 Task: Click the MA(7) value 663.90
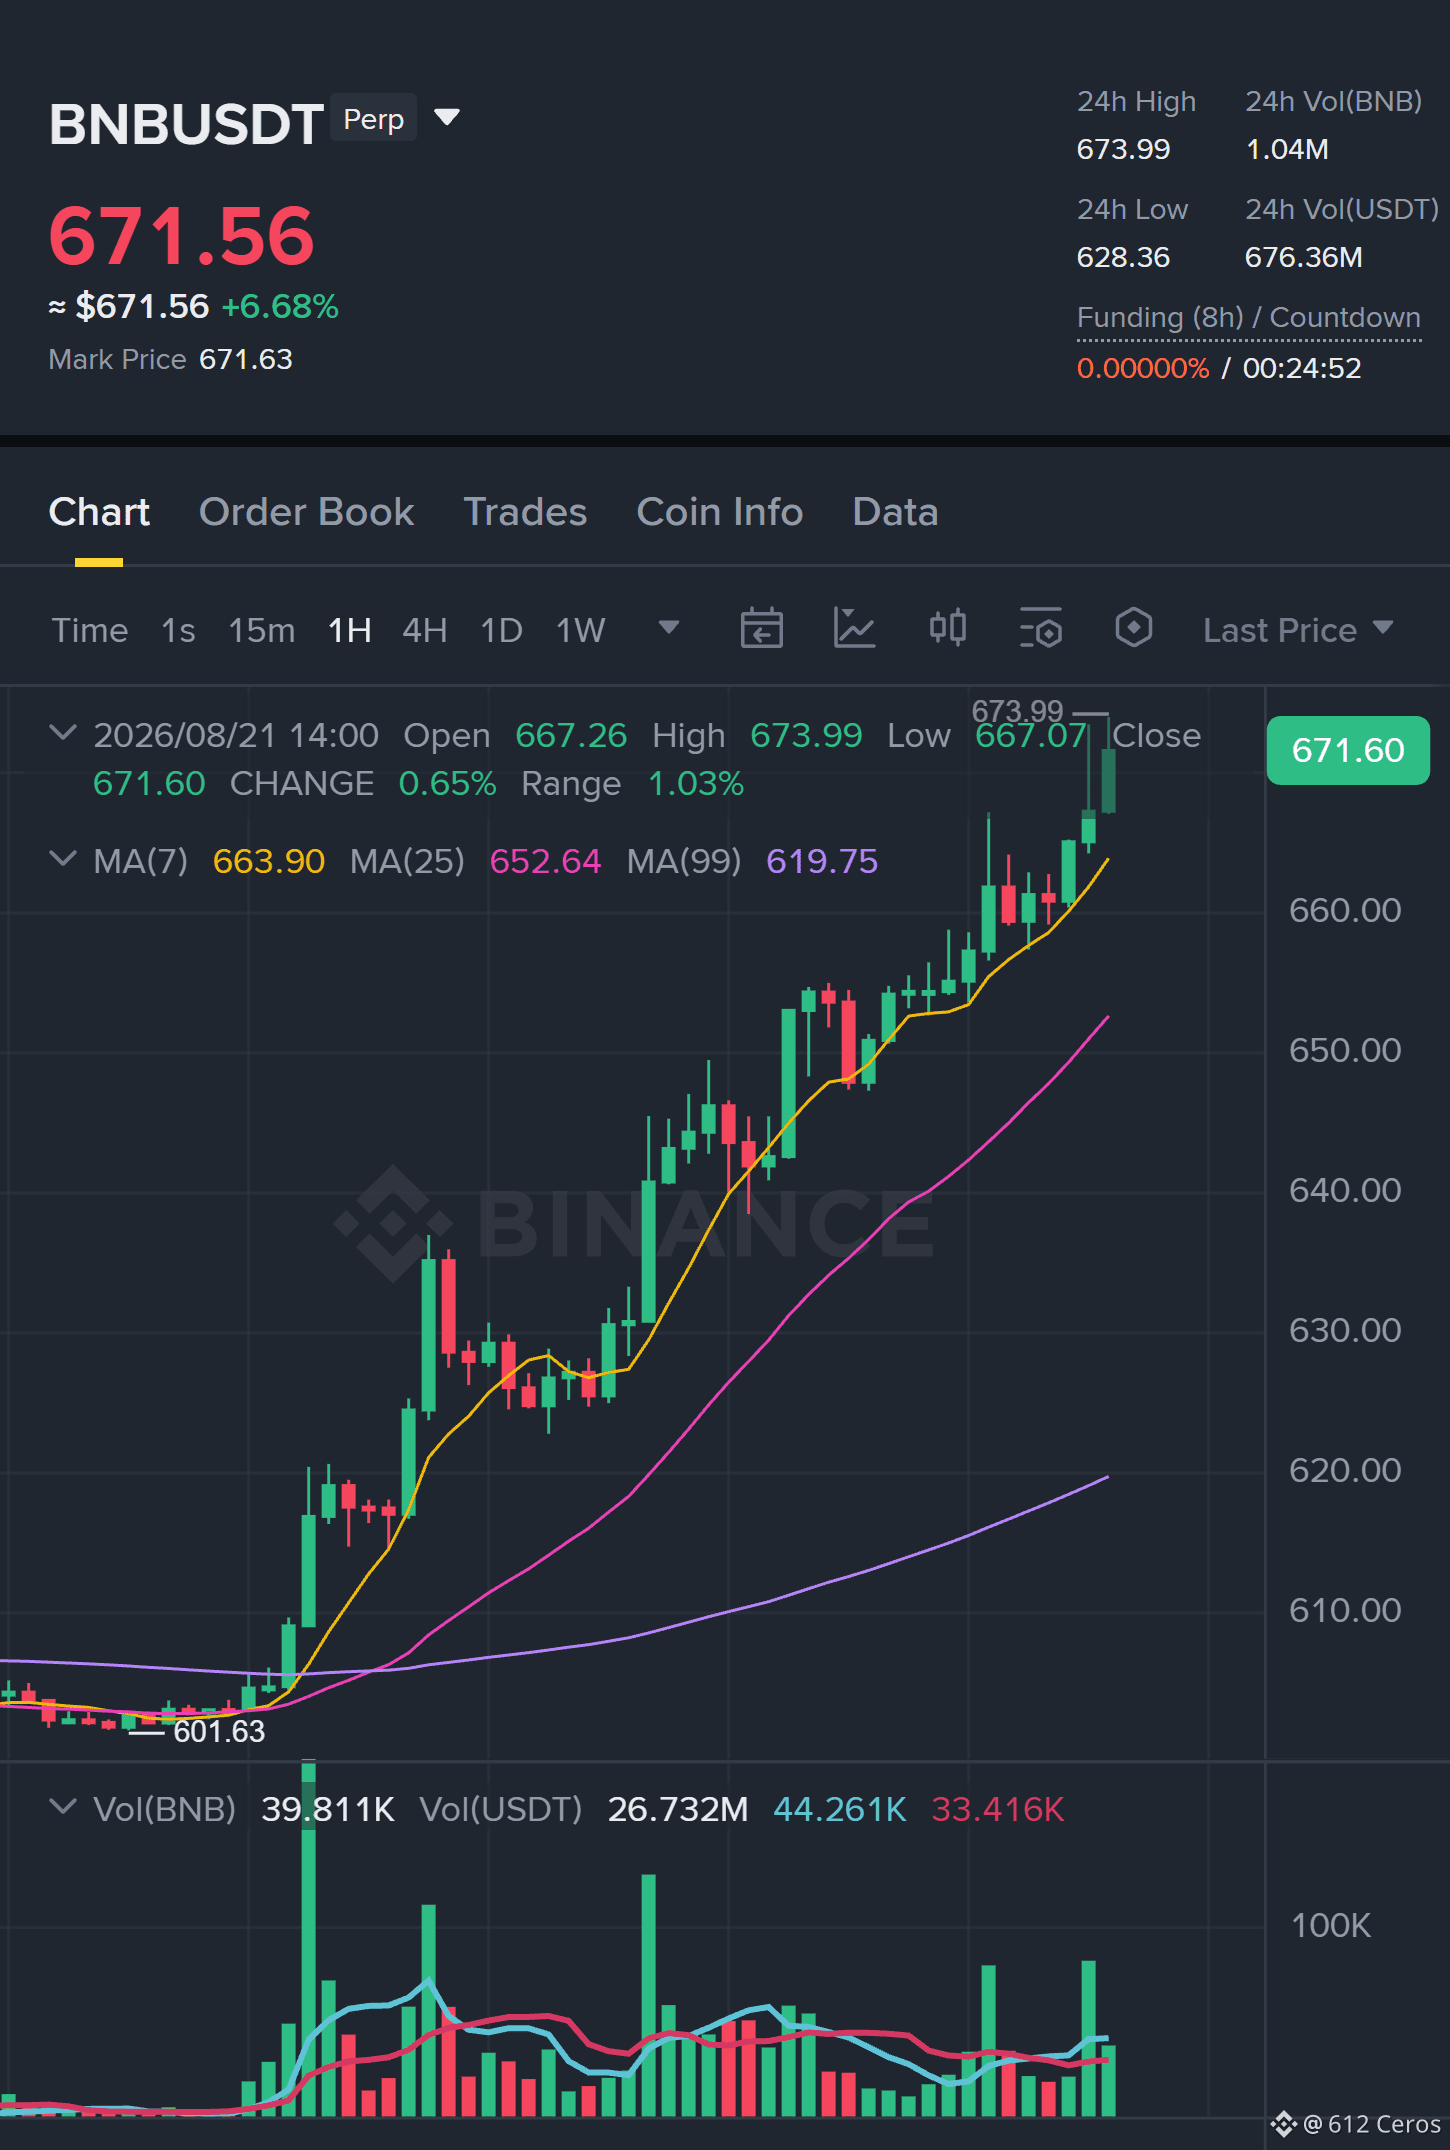click(269, 861)
